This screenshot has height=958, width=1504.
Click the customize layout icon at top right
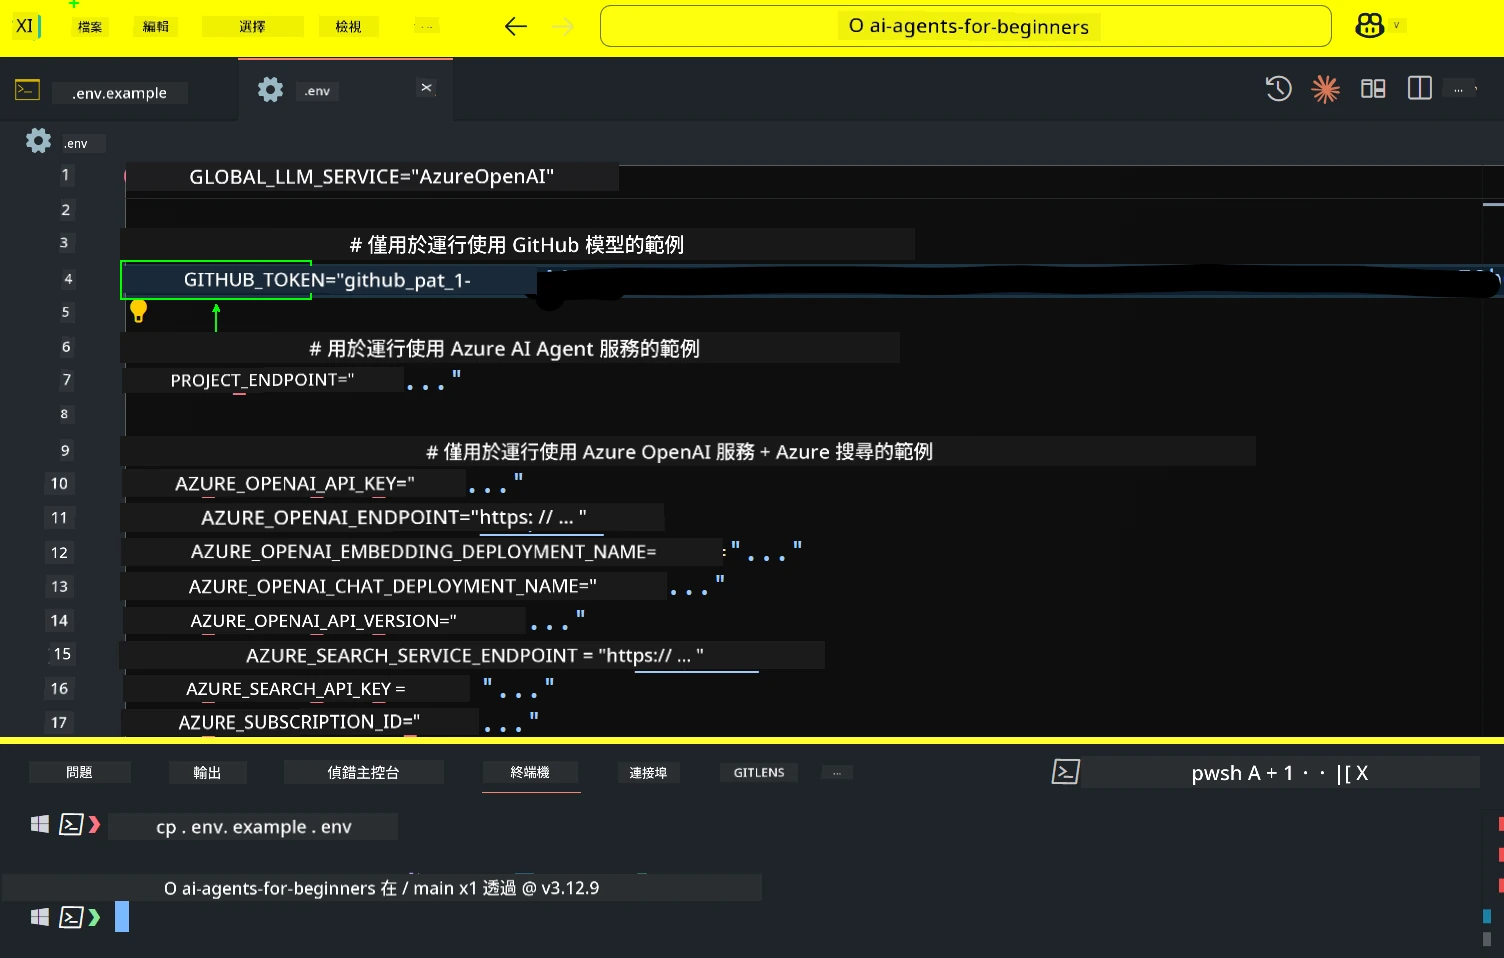tap(1372, 88)
